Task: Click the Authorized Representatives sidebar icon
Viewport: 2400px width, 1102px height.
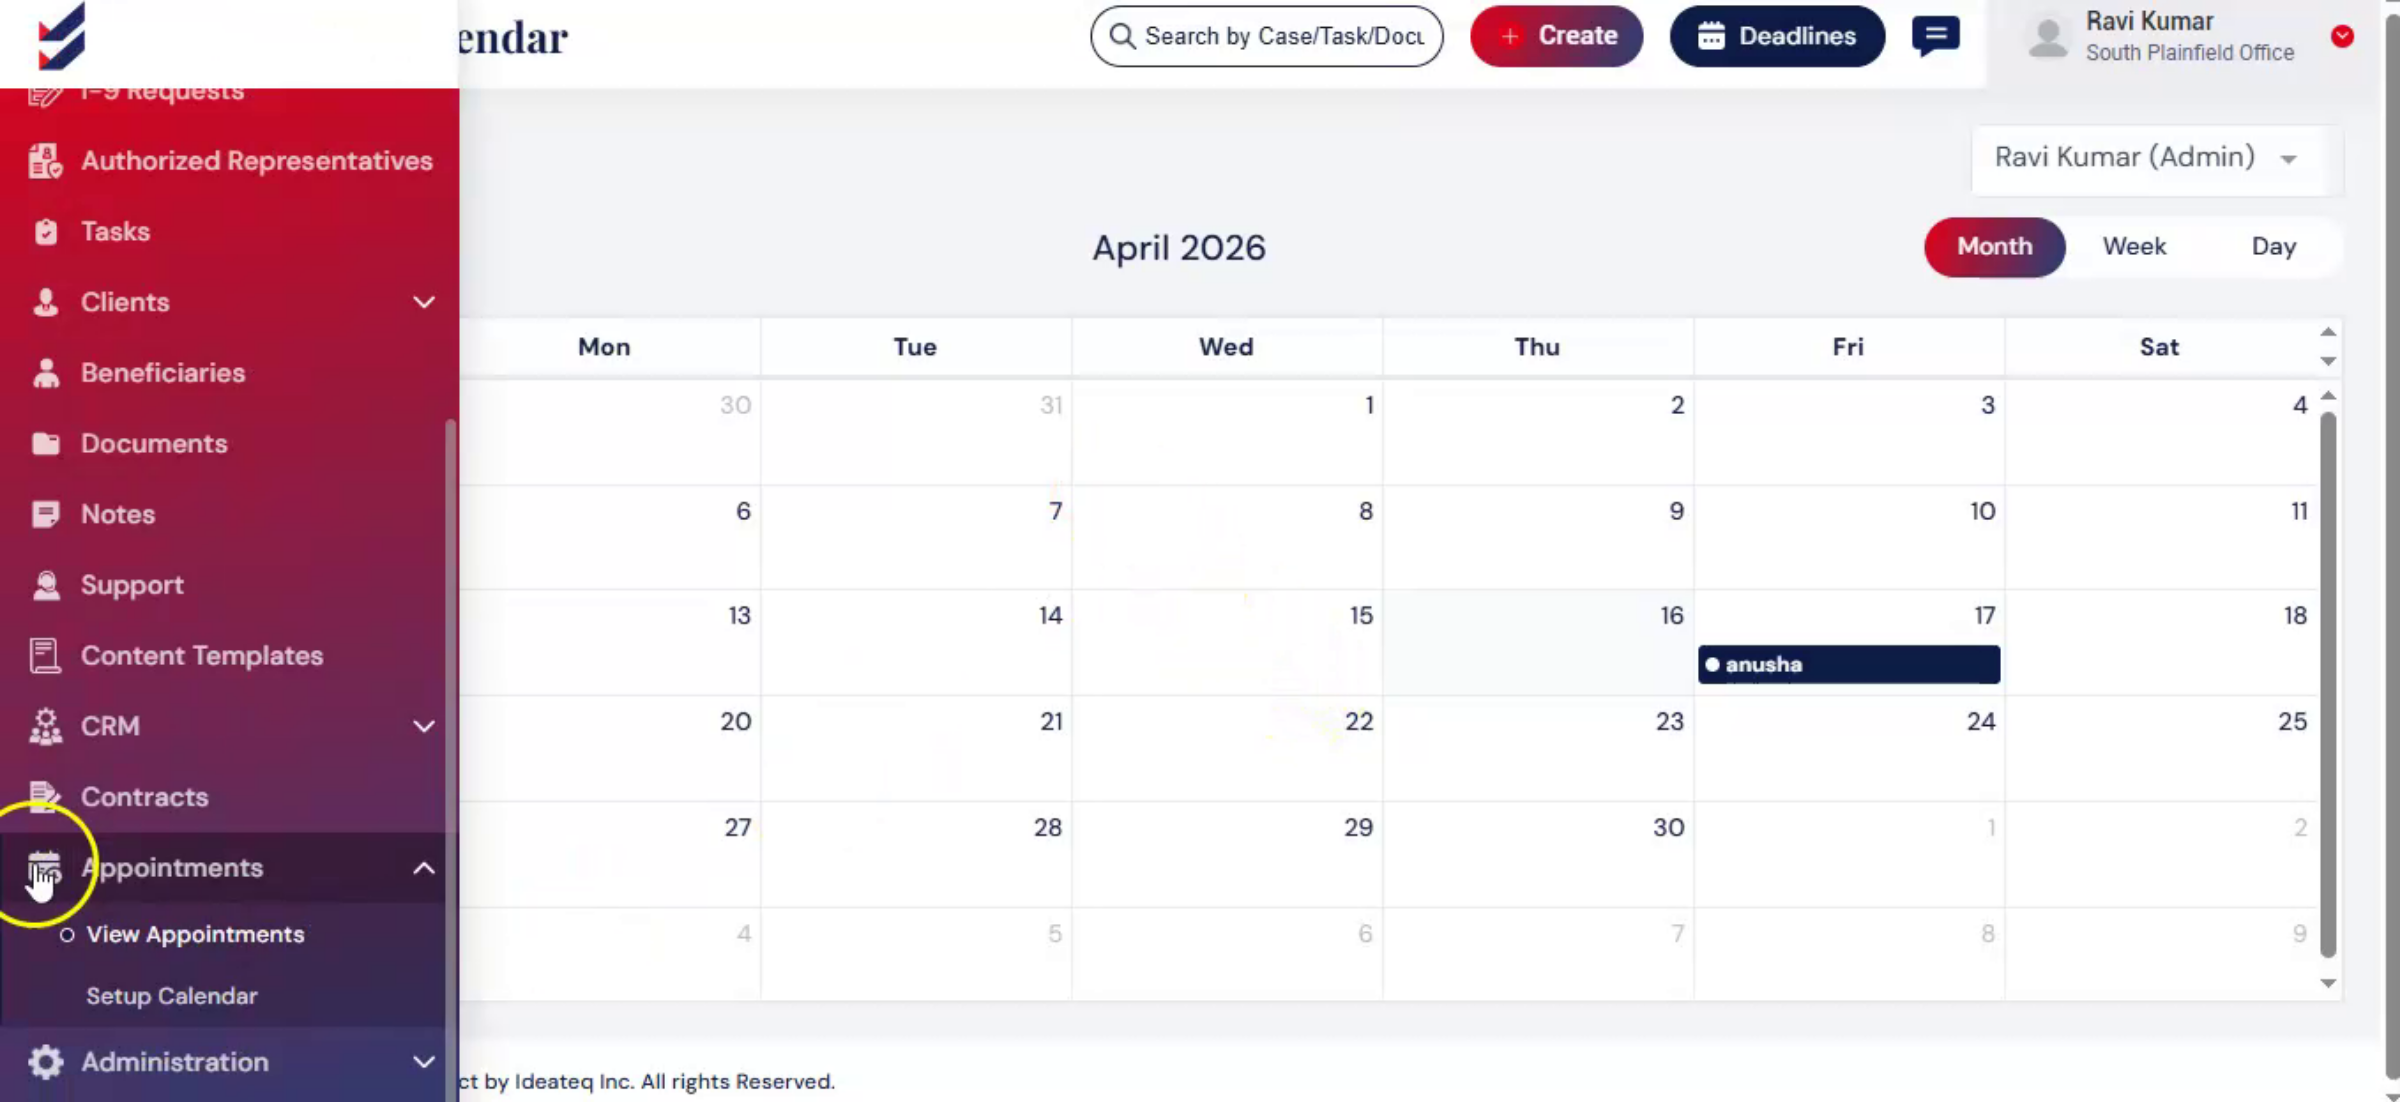Action: click(45, 161)
